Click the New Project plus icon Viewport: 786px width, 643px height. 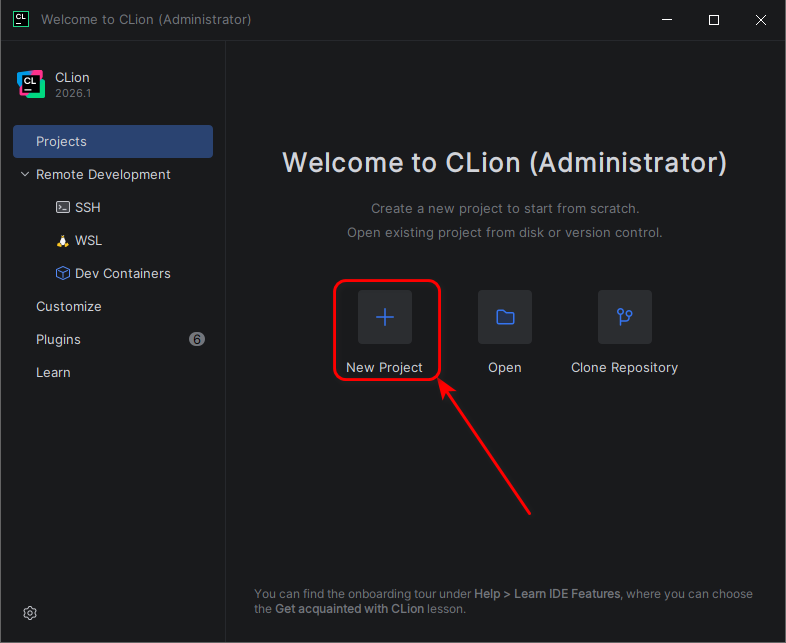point(385,317)
